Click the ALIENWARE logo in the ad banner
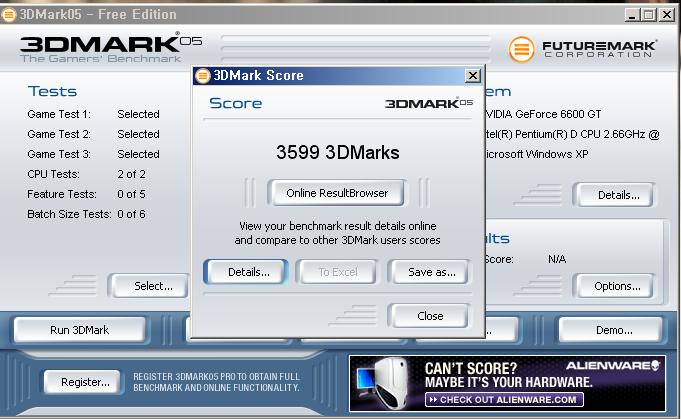Screen dimensions: 681x419 click(613, 365)
